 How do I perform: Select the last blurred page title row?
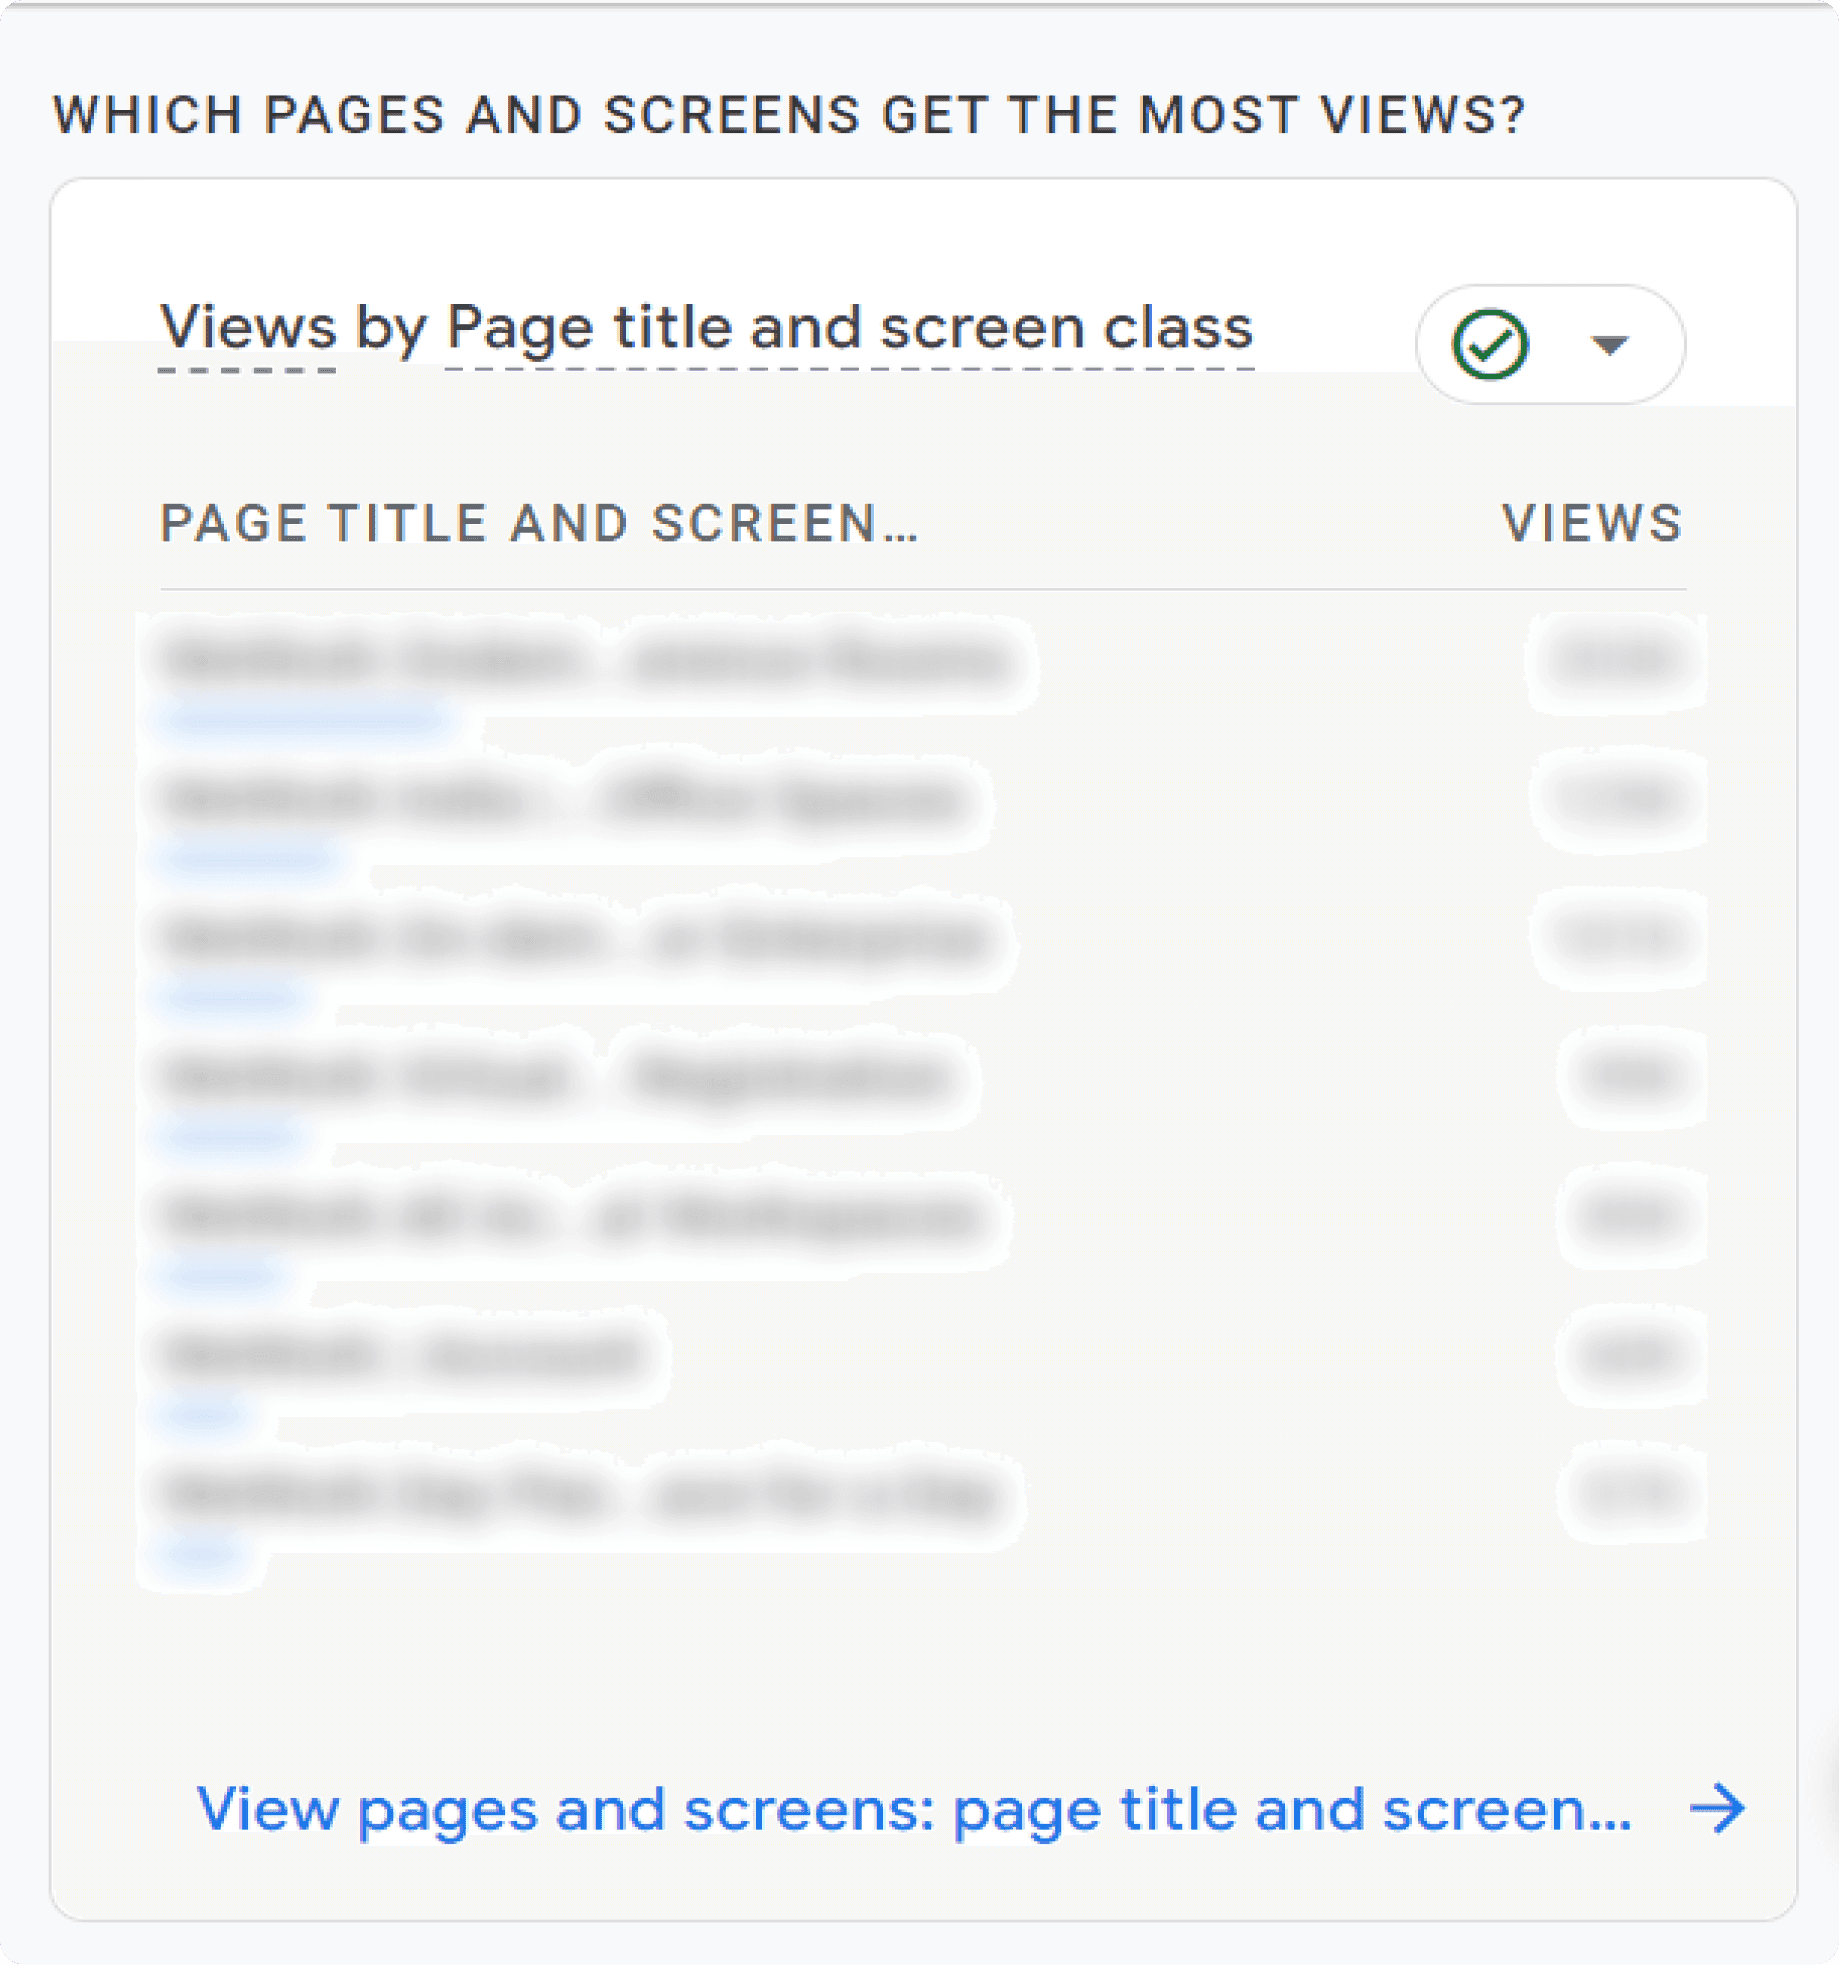(x=582, y=1494)
